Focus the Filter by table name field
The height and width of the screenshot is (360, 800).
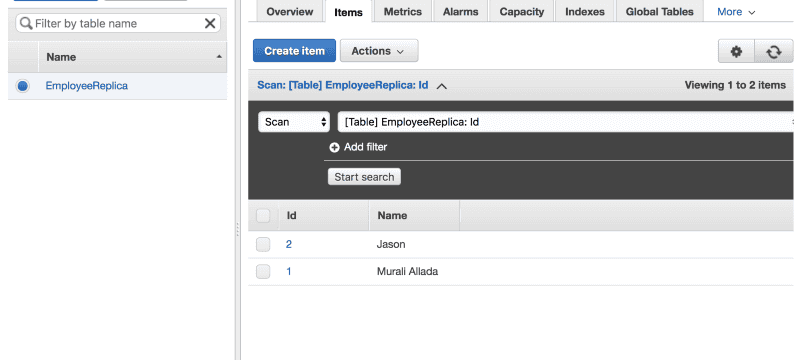pyautogui.click(x=118, y=23)
